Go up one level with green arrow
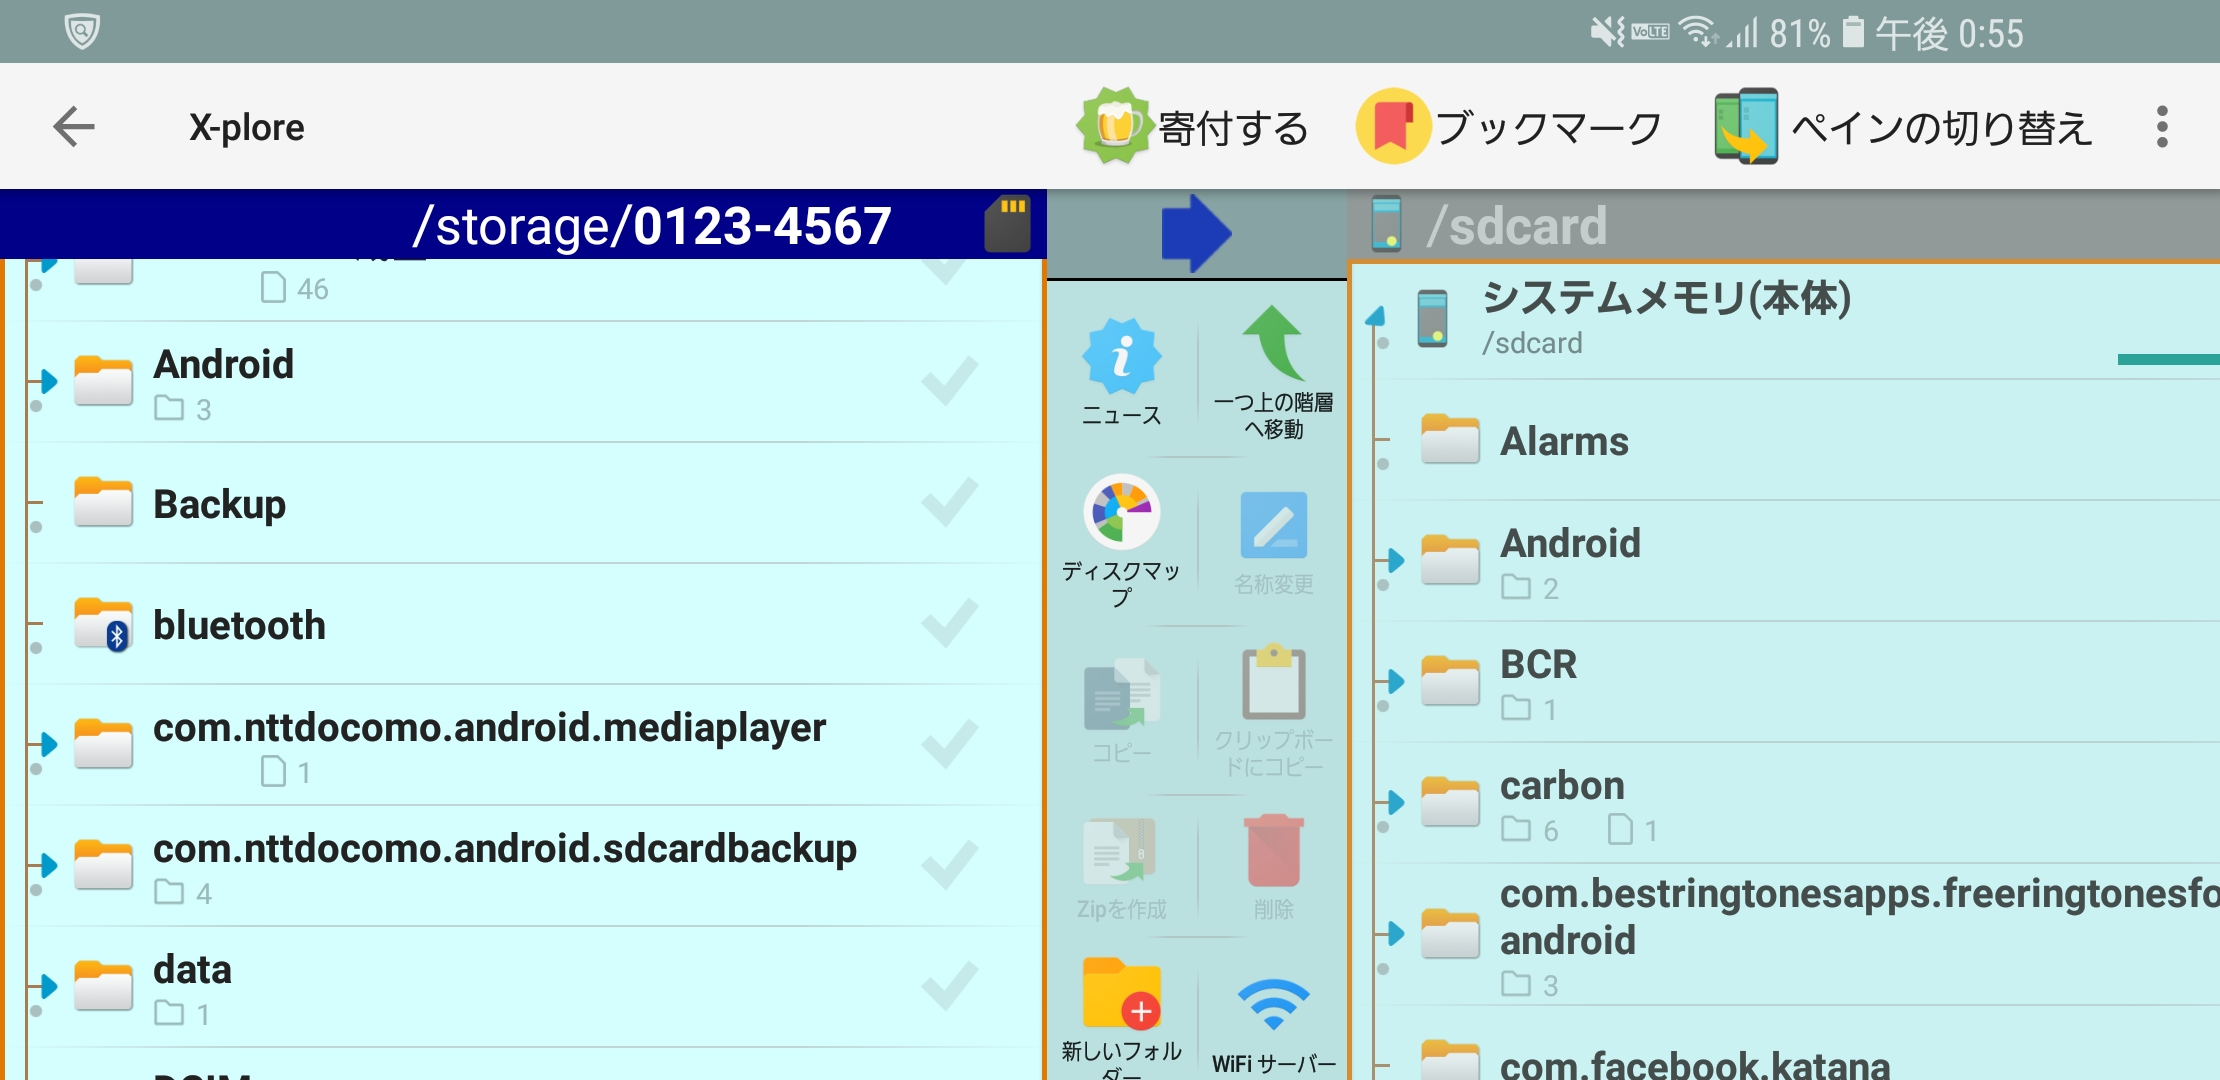The width and height of the screenshot is (2220, 1080). tap(1273, 343)
